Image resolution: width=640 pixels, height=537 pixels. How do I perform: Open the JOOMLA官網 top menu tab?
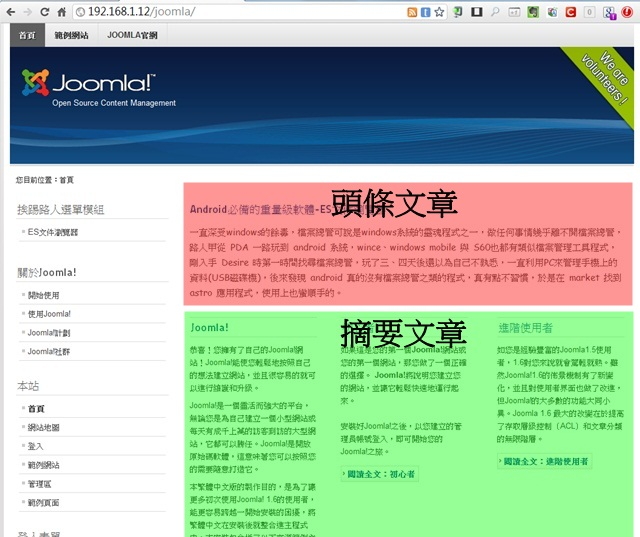click(132, 36)
